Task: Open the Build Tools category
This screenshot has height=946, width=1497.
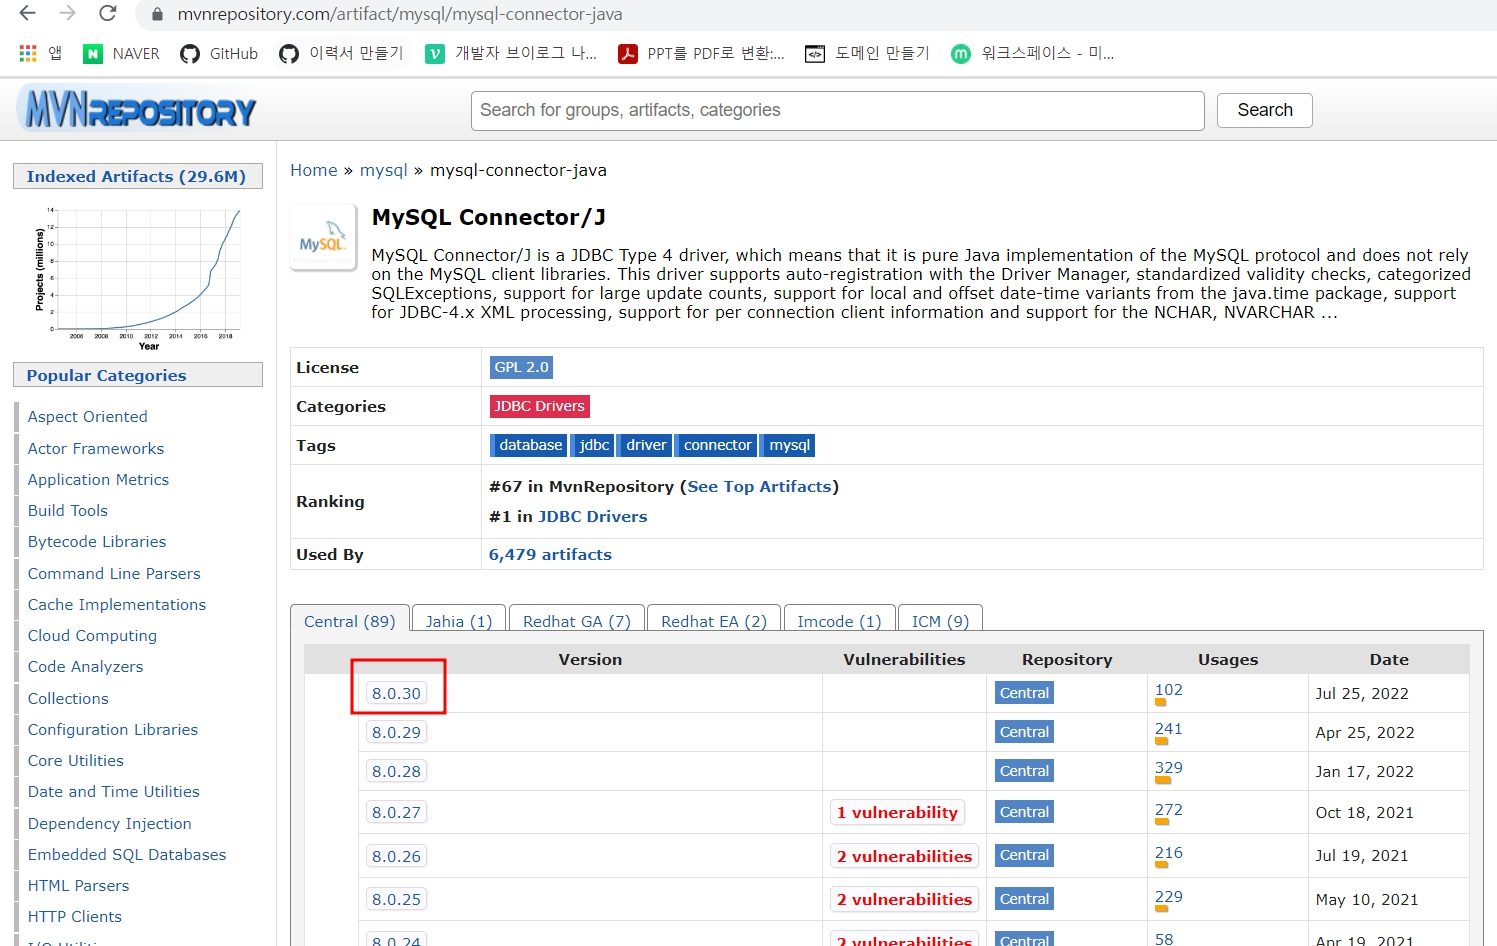Action: tap(67, 510)
